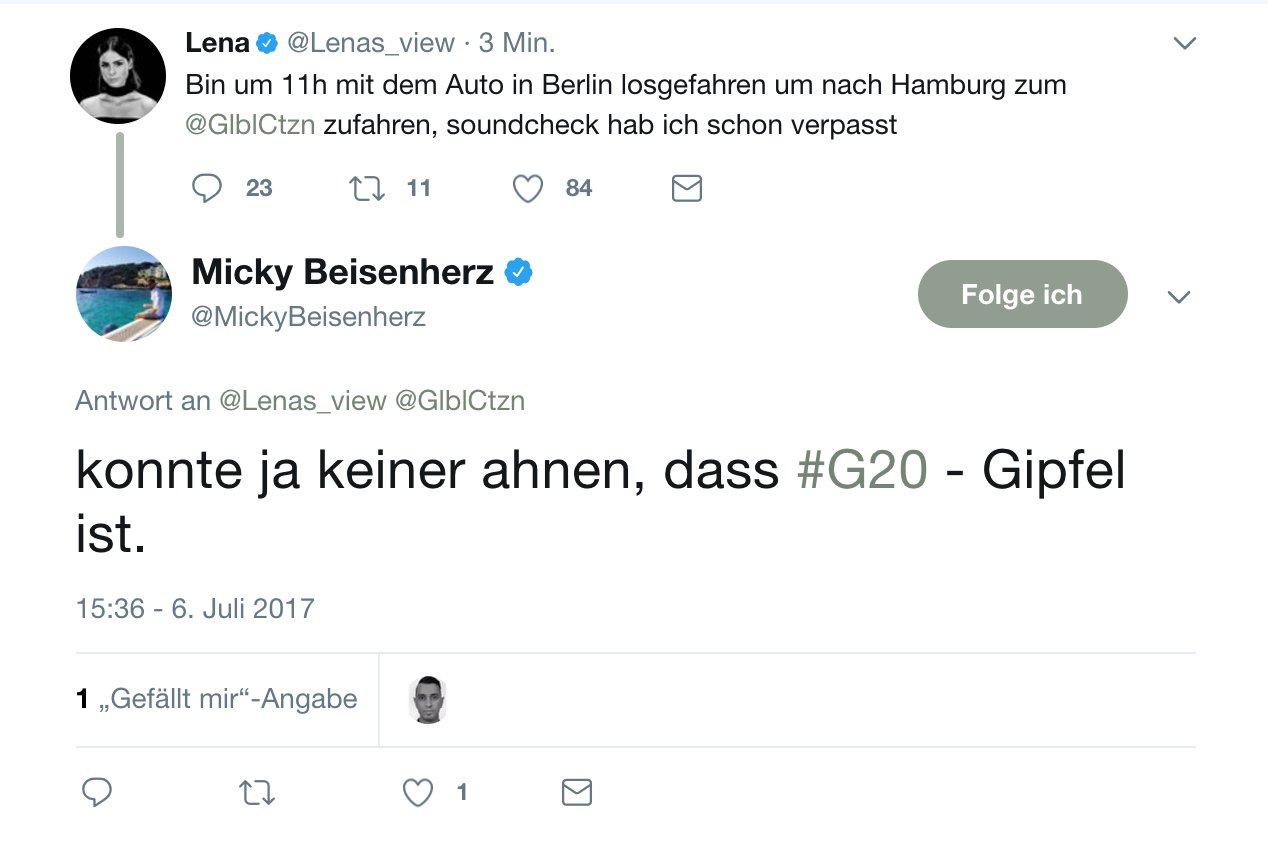Viewport: 1268px width, 868px height.
Task: Open the #G20 hashtag link
Action: click(x=861, y=472)
